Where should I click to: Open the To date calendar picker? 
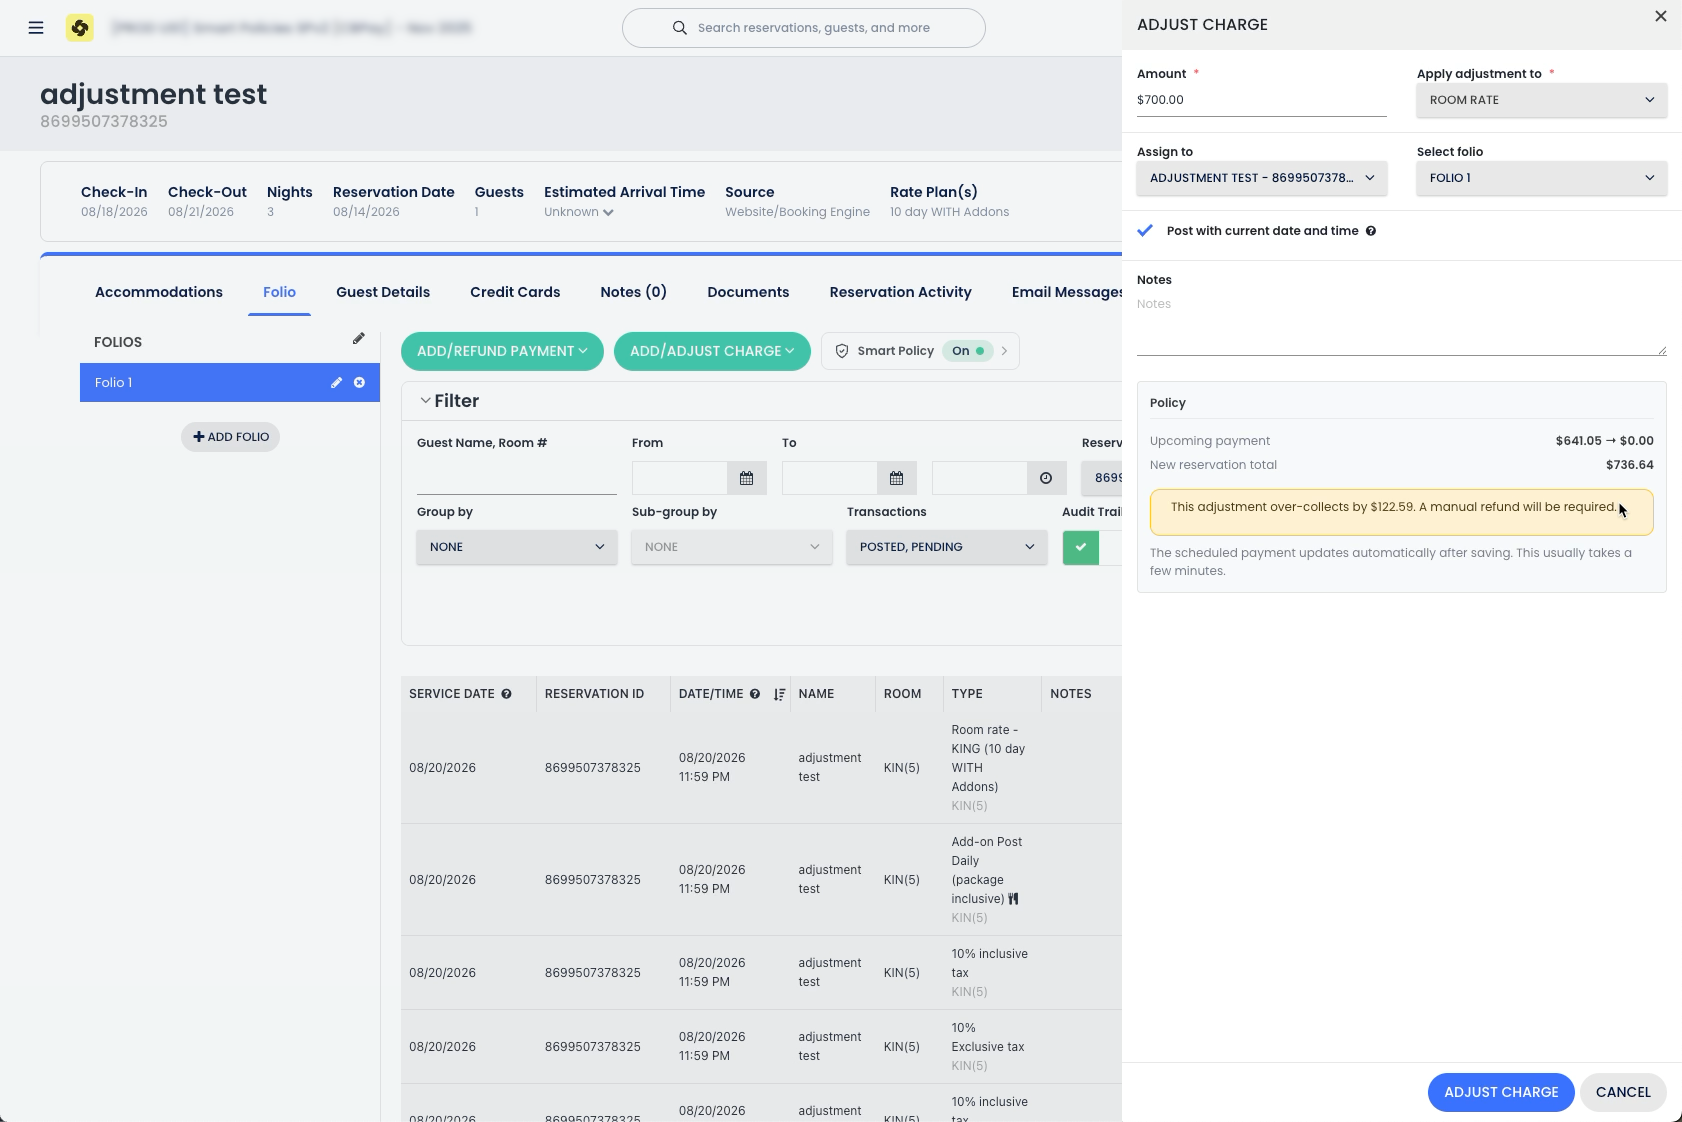[897, 478]
